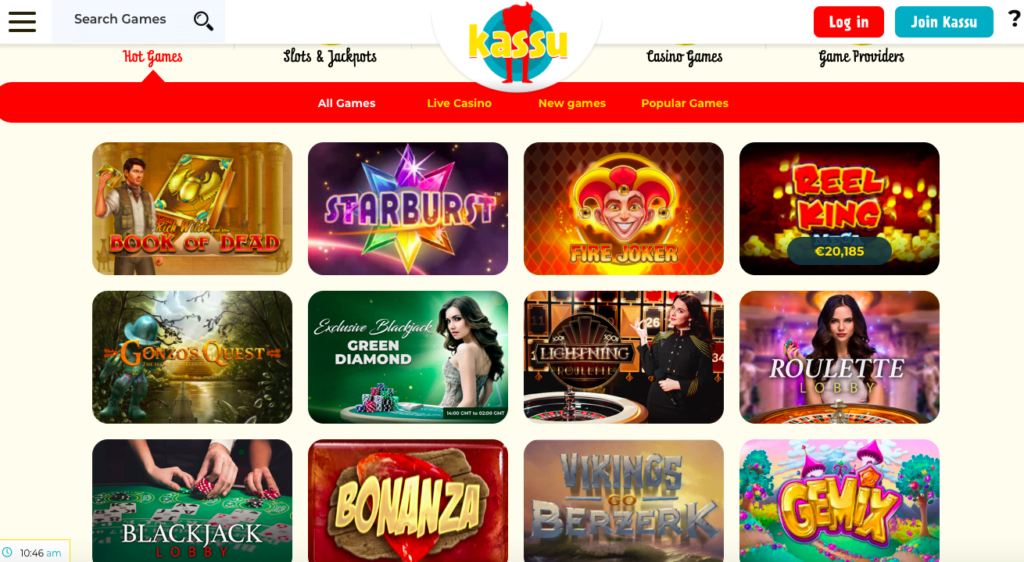1024x562 pixels.
Task: Play the Fire Joker game
Action: [623, 208]
